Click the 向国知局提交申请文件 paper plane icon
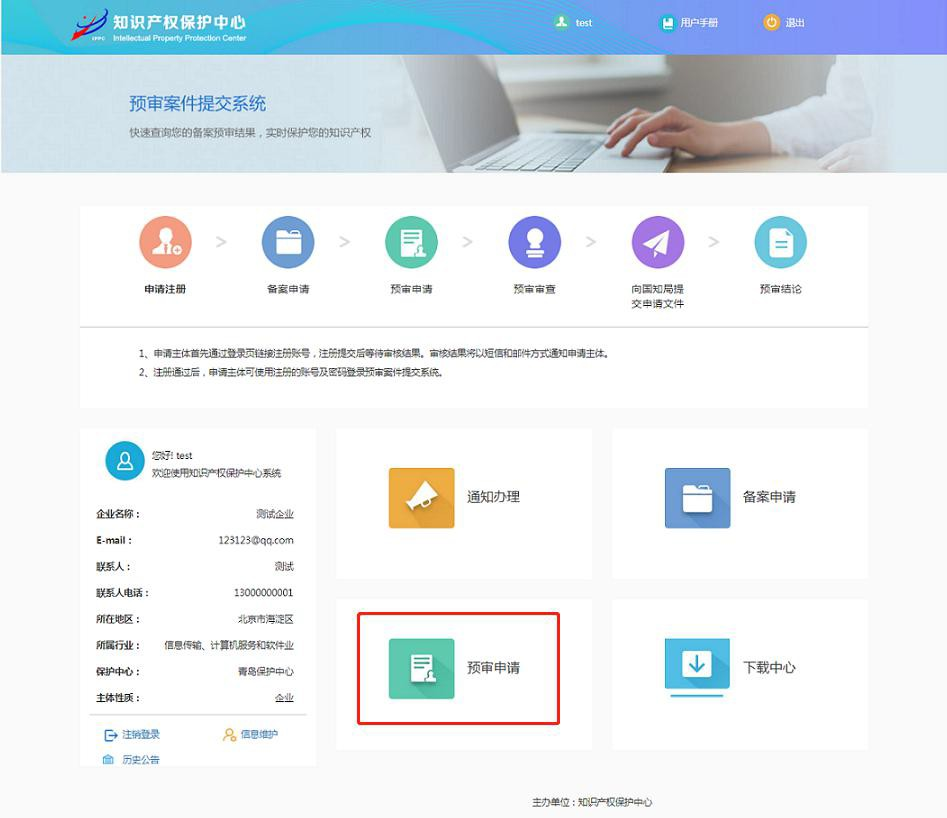The width and height of the screenshot is (947, 818). point(657,241)
